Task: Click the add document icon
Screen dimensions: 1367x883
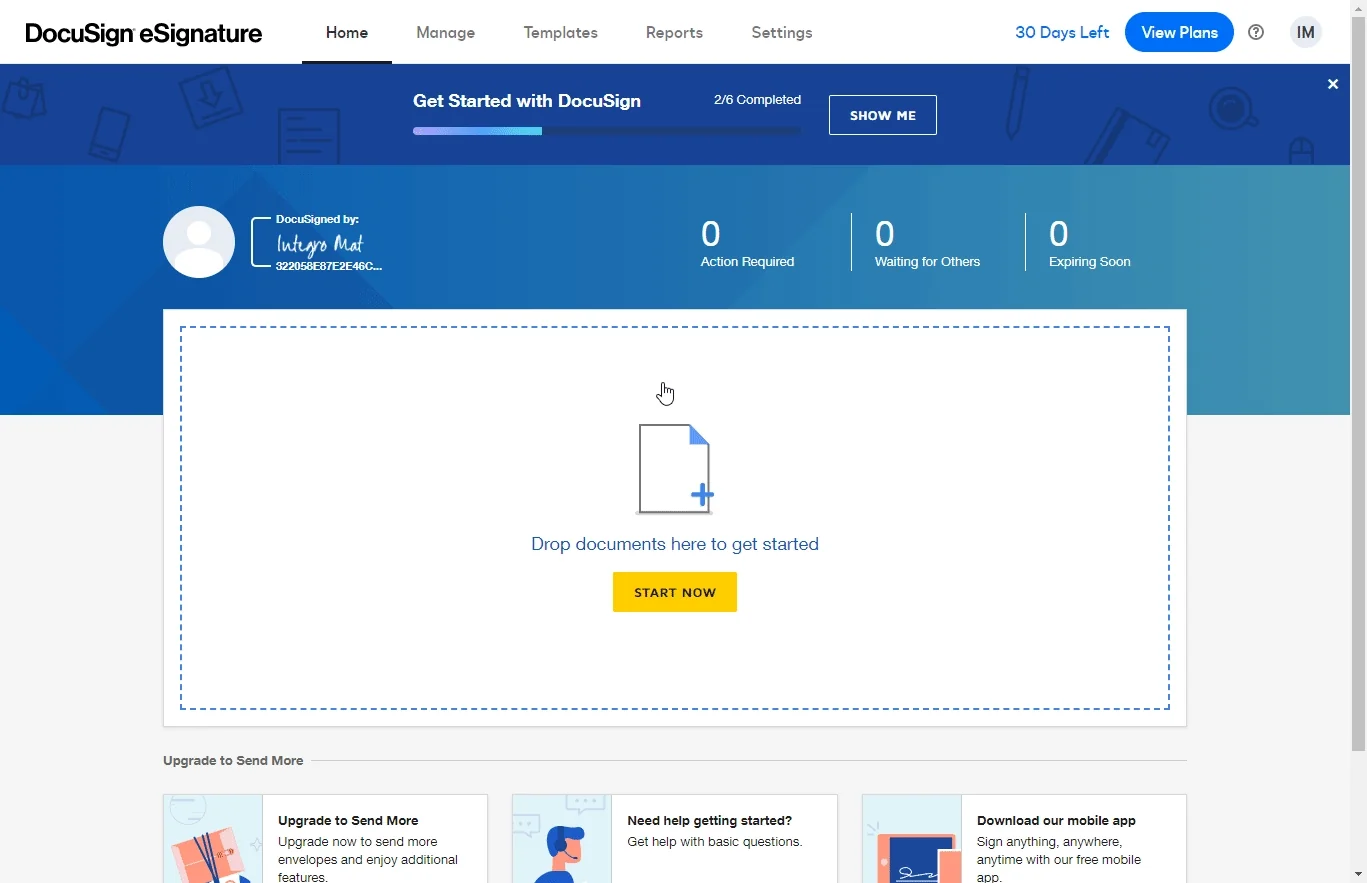Action: tap(675, 469)
